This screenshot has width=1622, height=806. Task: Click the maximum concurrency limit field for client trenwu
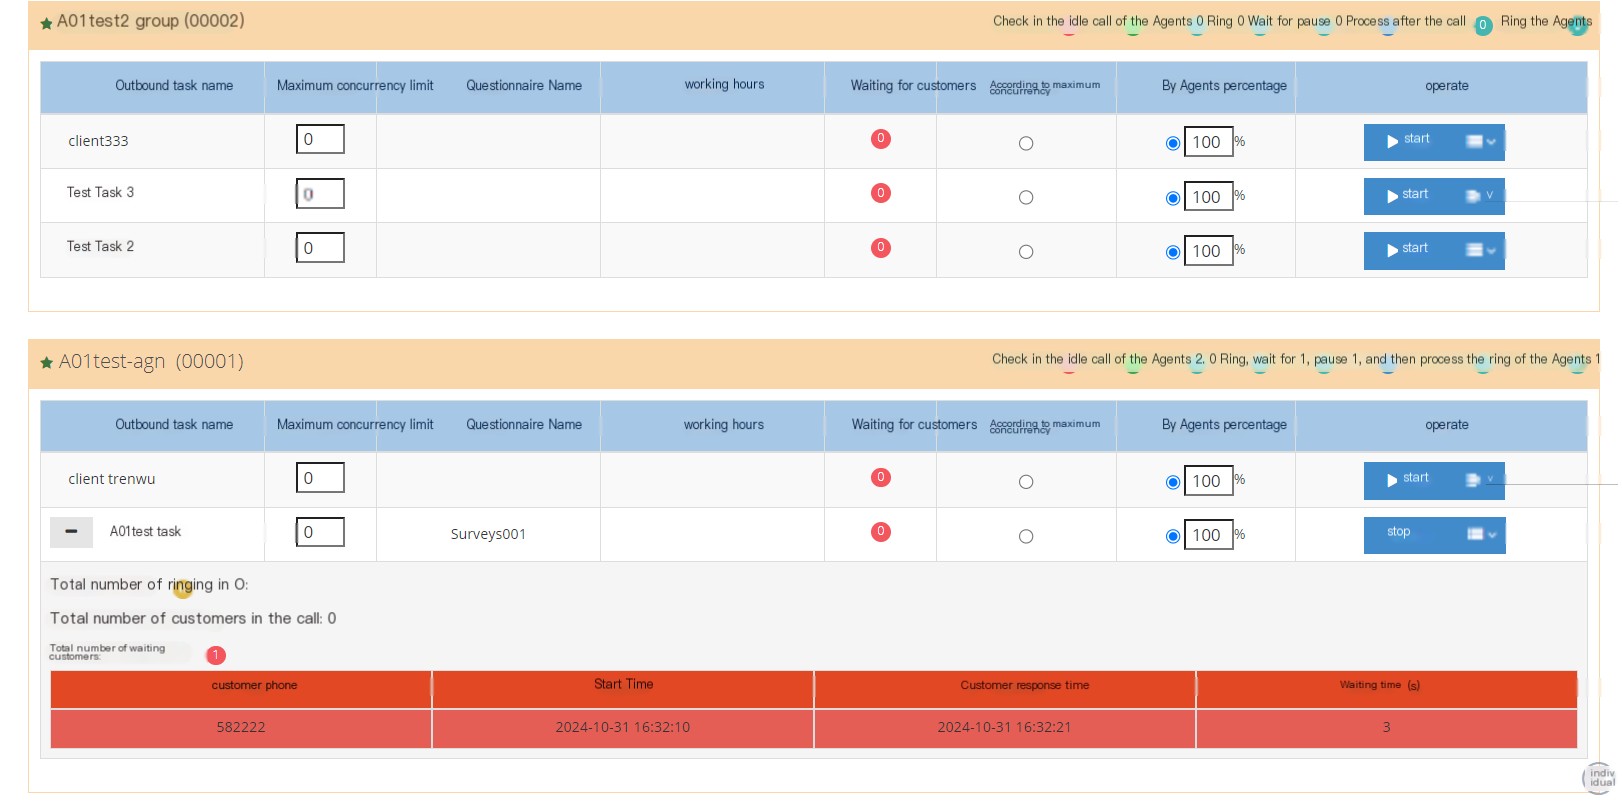point(320,478)
